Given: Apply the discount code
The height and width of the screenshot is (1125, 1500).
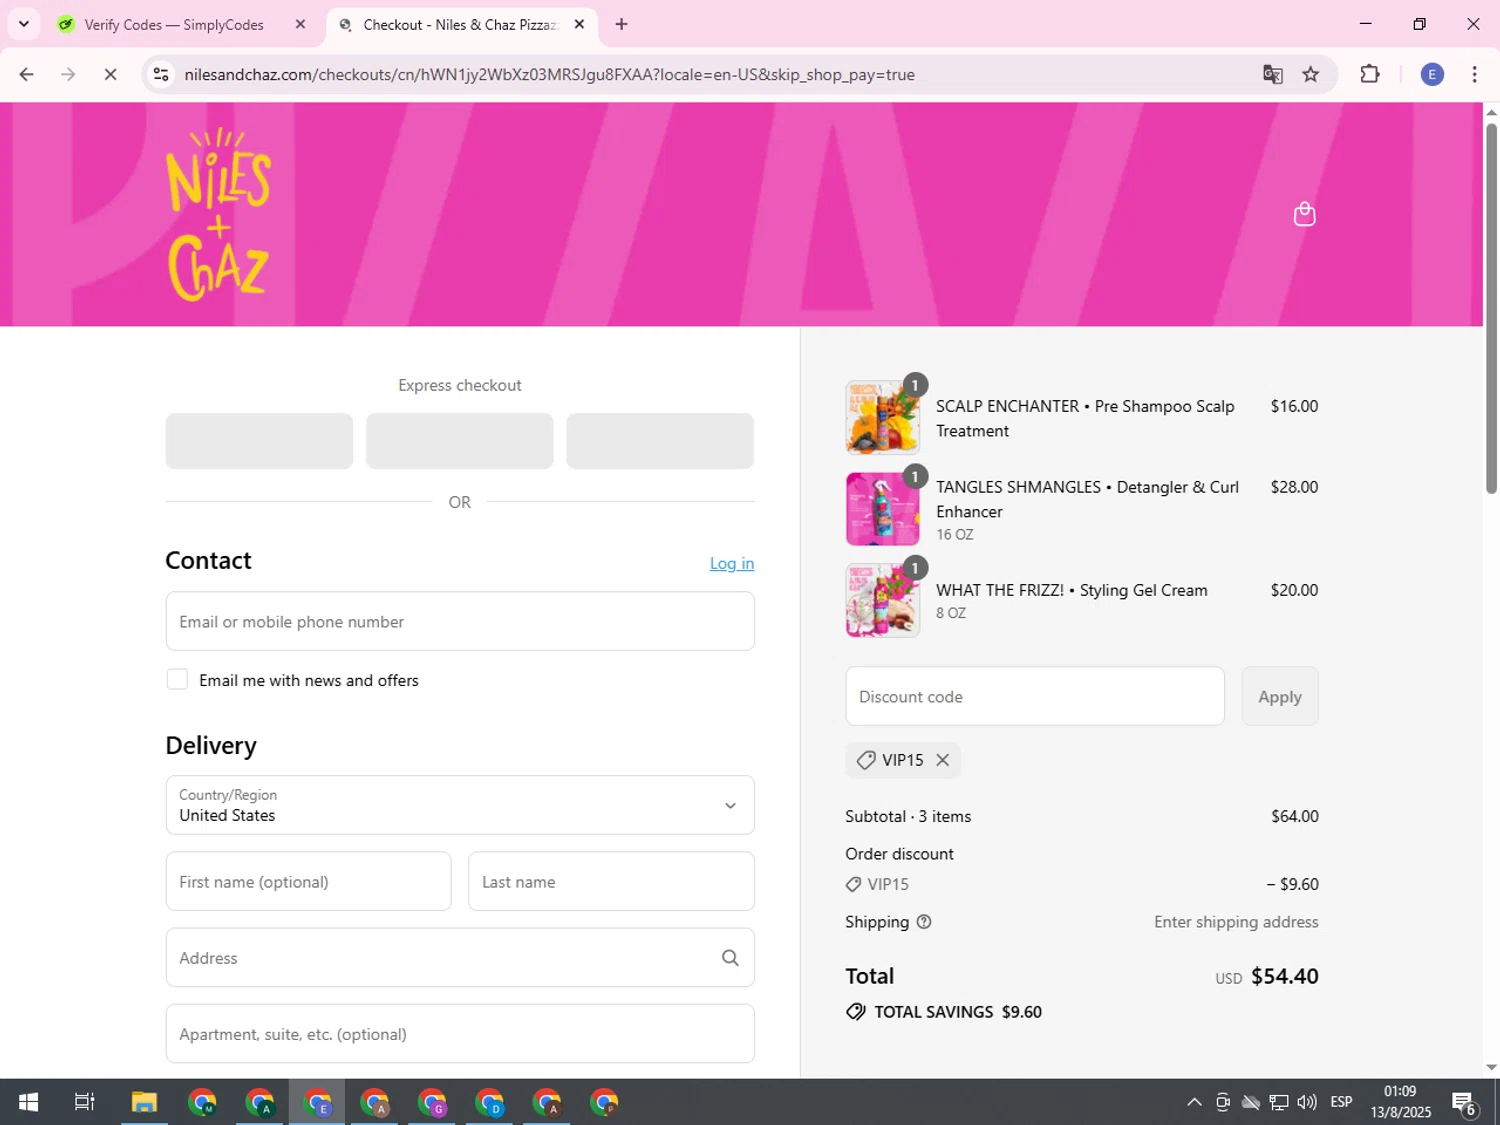Looking at the screenshot, I should point(1279,696).
